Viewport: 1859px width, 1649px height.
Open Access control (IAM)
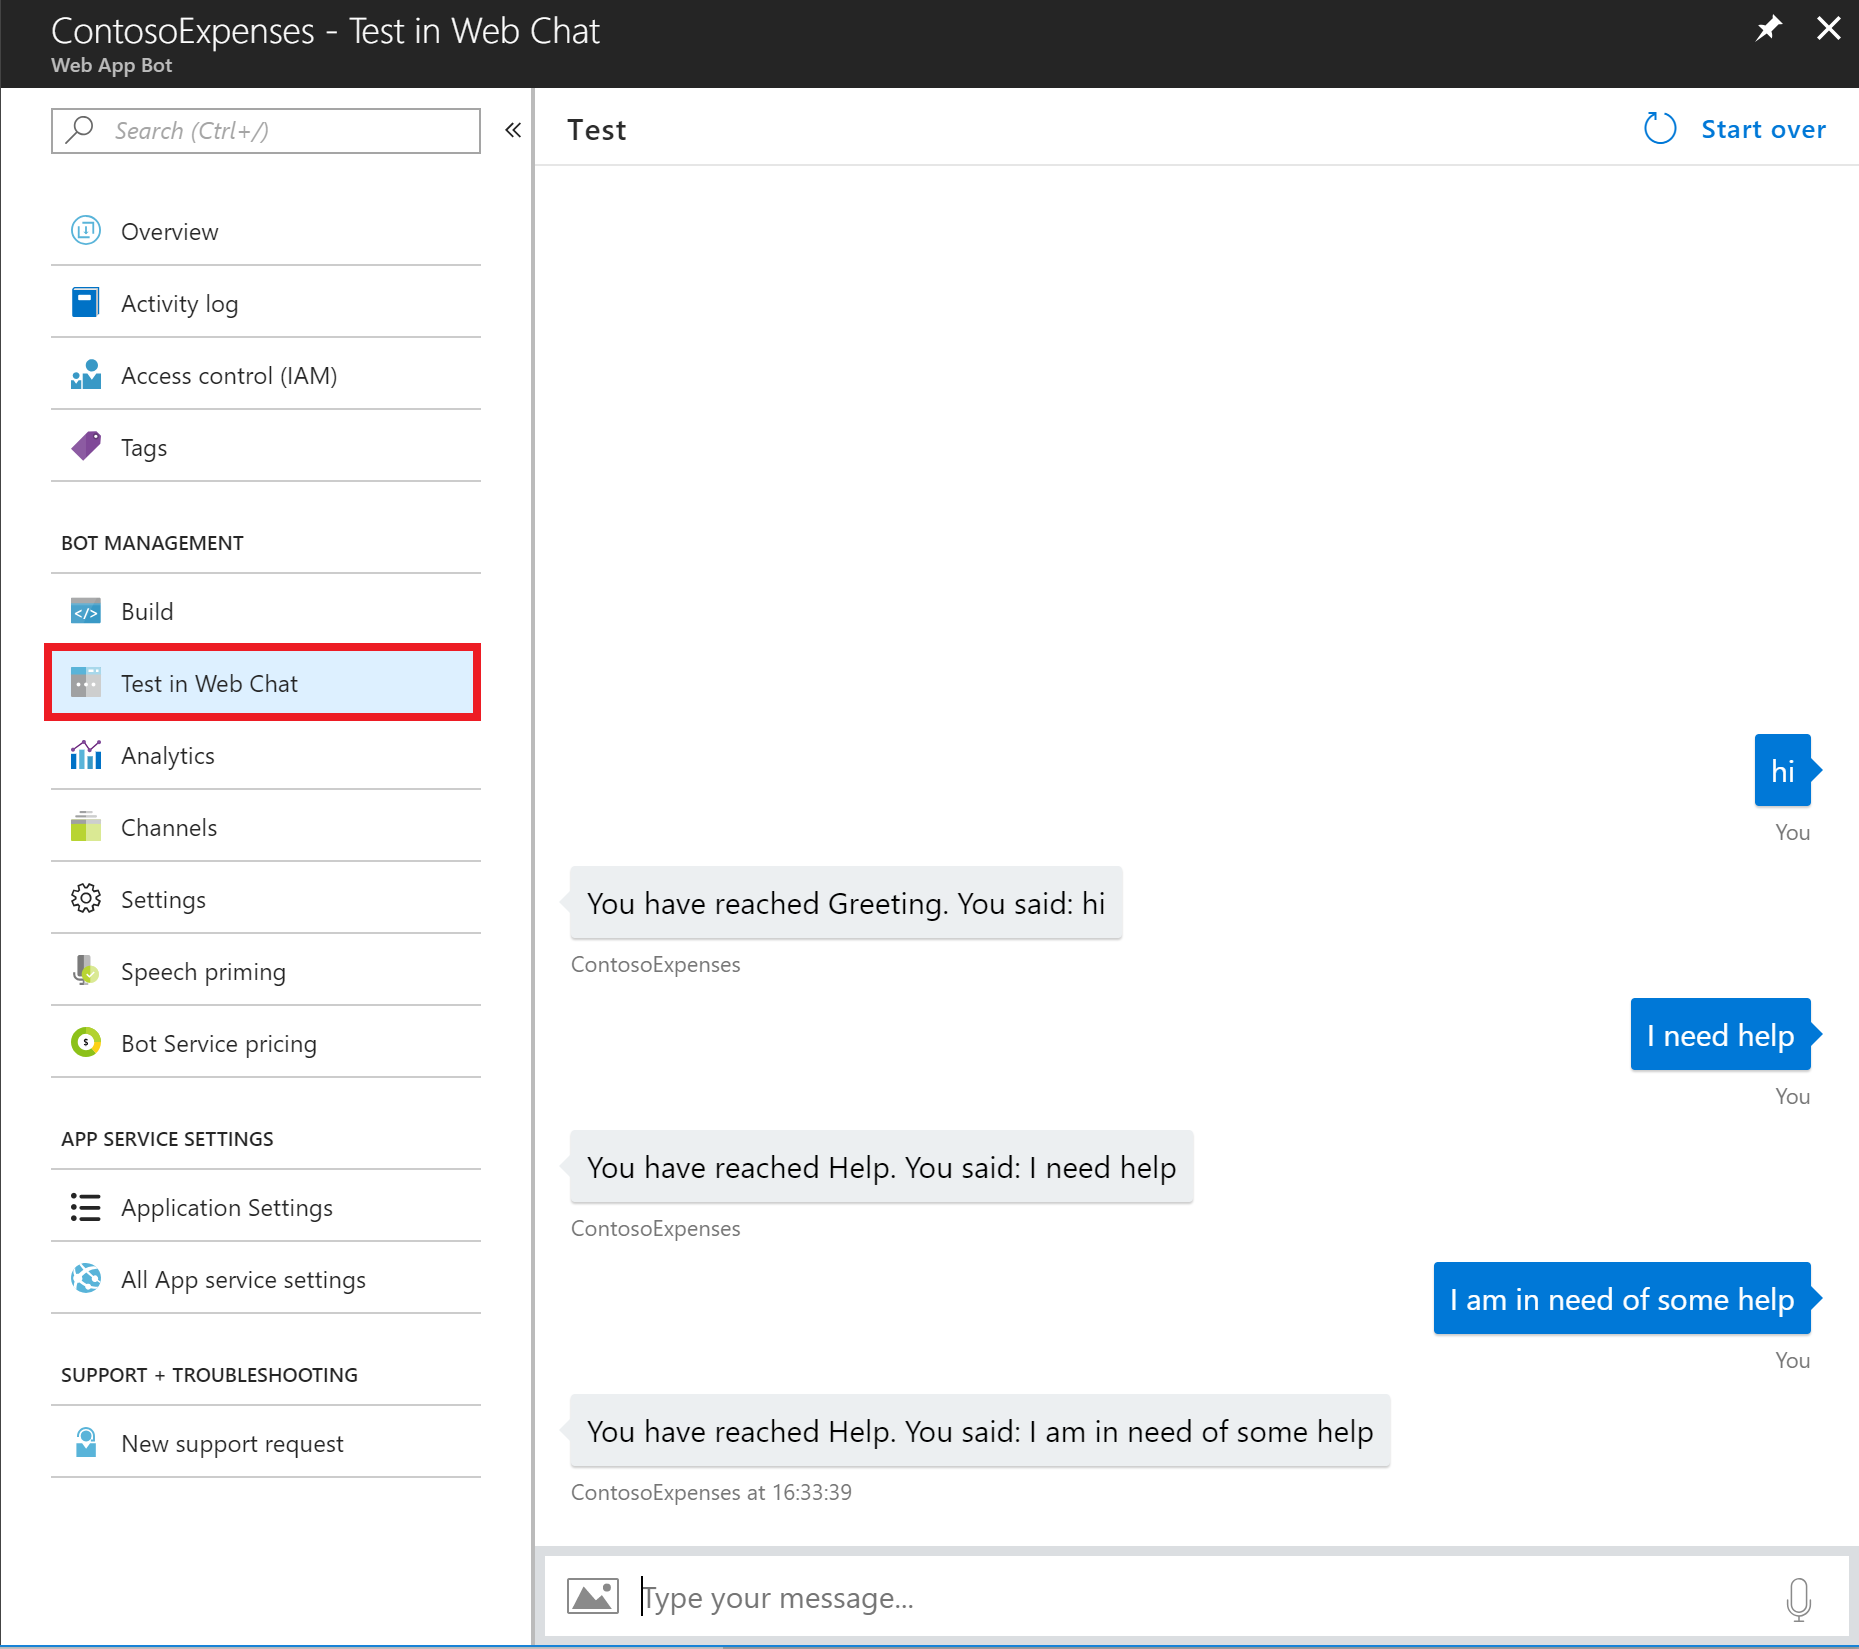click(x=266, y=375)
